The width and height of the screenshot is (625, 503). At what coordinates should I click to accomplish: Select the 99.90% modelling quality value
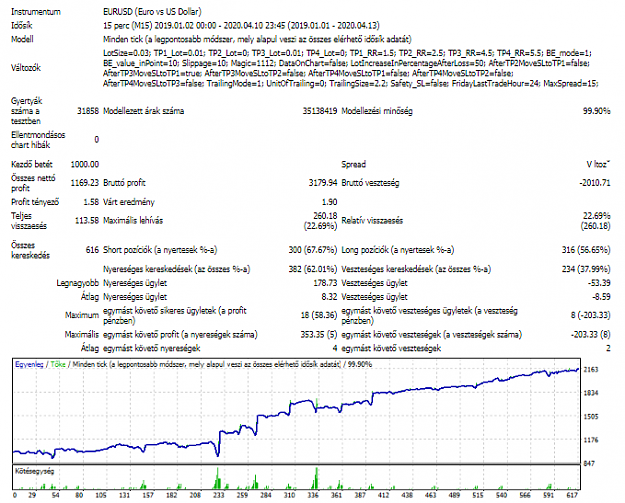pos(596,111)
